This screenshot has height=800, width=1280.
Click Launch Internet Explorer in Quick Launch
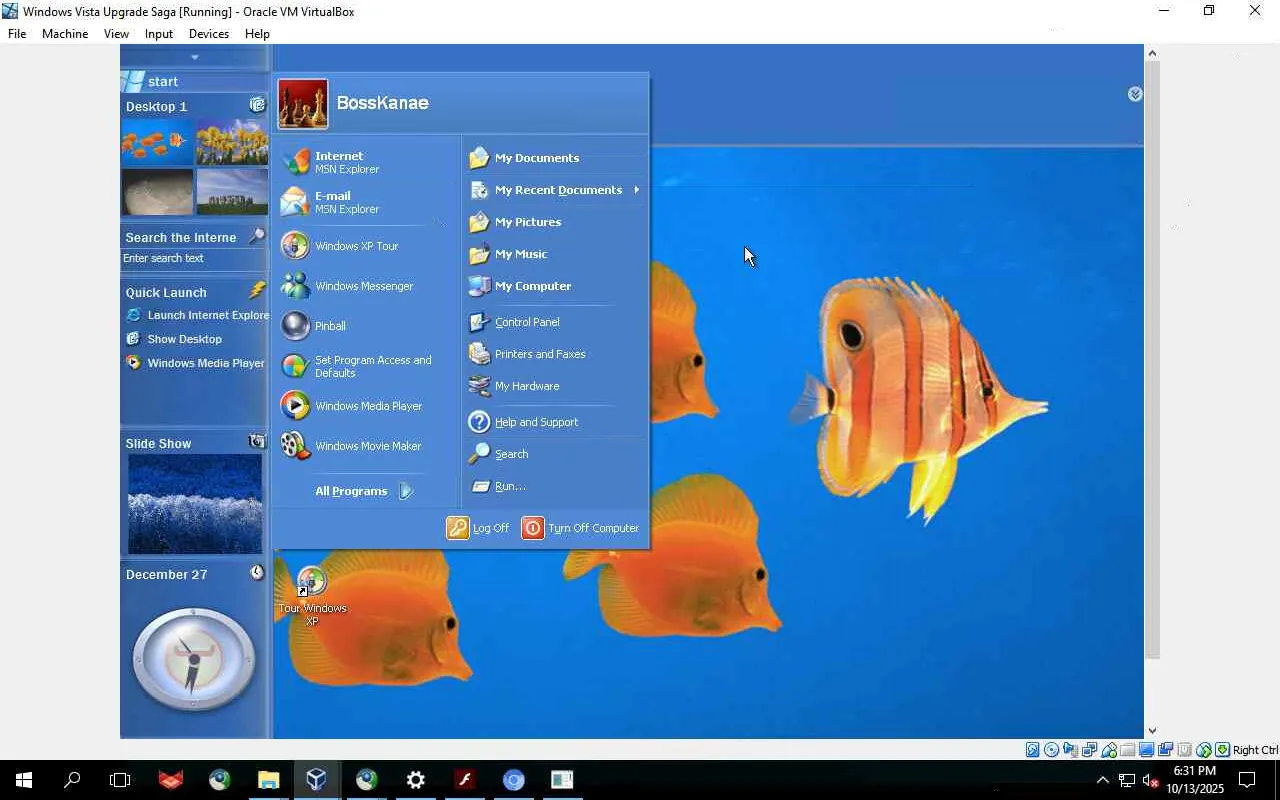[x=198, y=315]
